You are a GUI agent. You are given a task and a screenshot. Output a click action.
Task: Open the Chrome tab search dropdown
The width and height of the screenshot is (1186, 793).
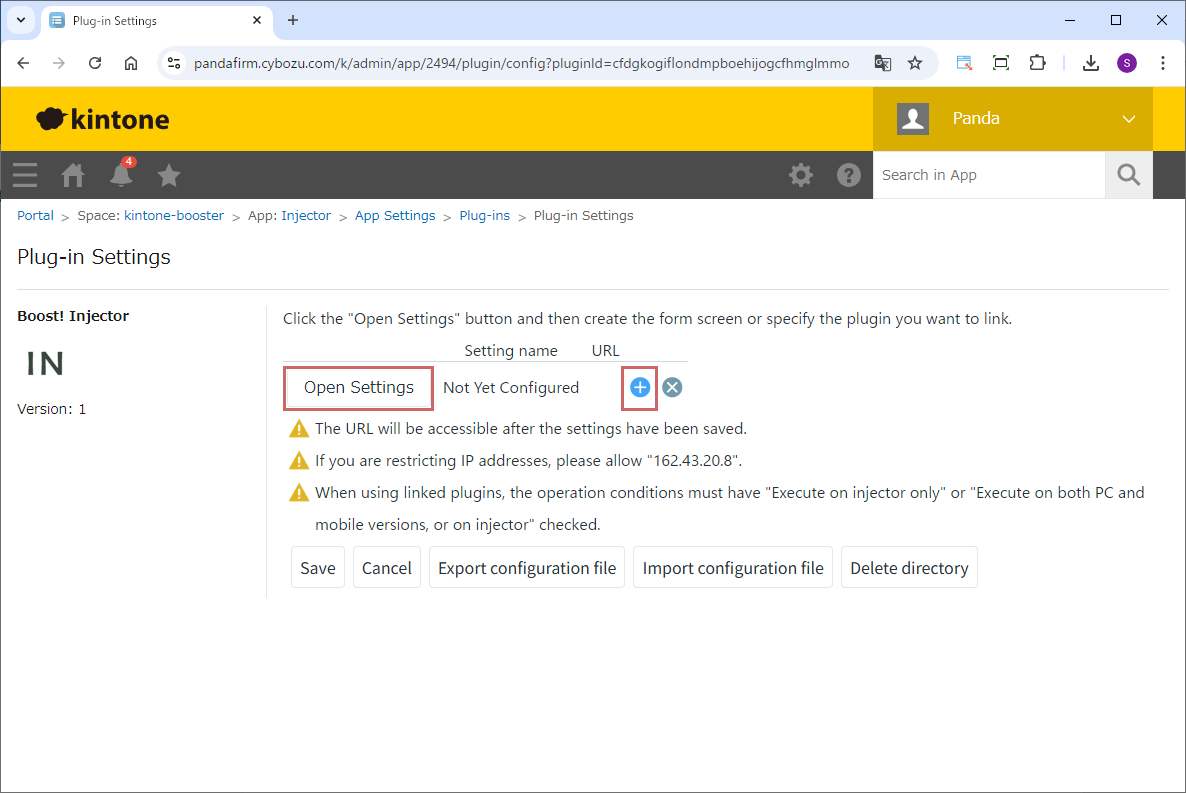coord(20,20)
